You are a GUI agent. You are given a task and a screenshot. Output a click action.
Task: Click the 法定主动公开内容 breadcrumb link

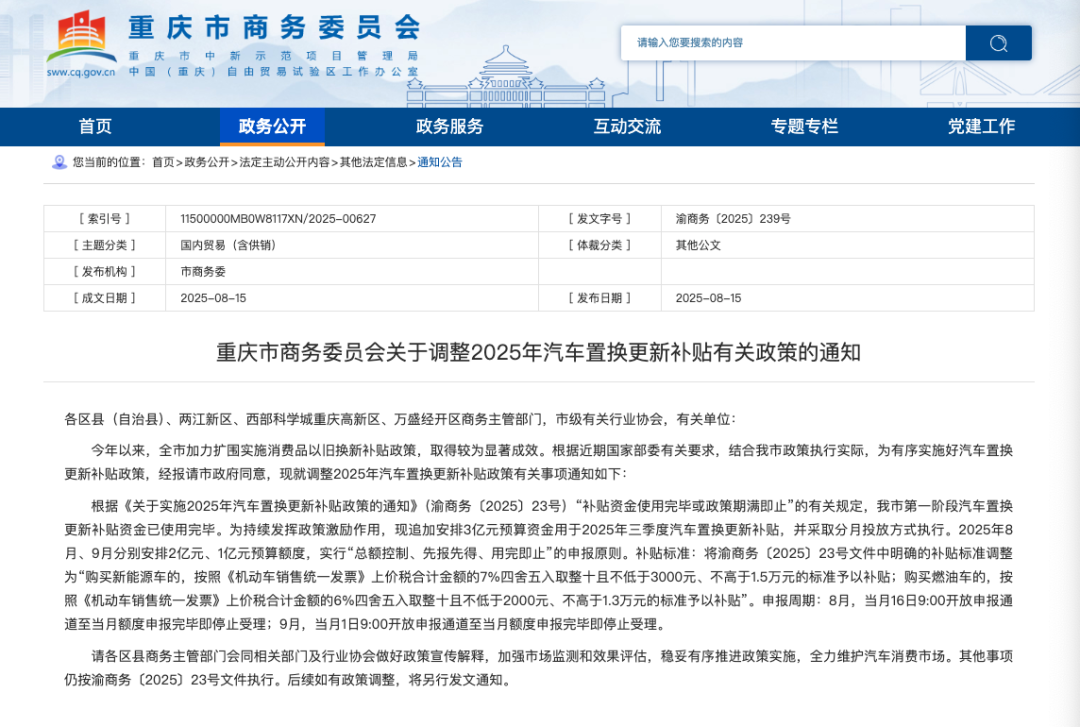pos(284,163)
